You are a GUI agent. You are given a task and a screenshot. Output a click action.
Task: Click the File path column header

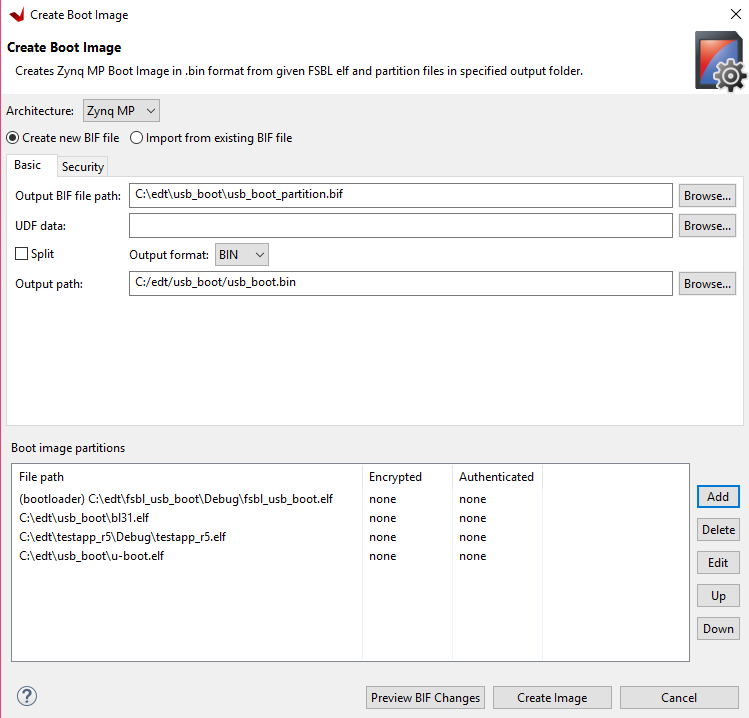tap(188, 477)
